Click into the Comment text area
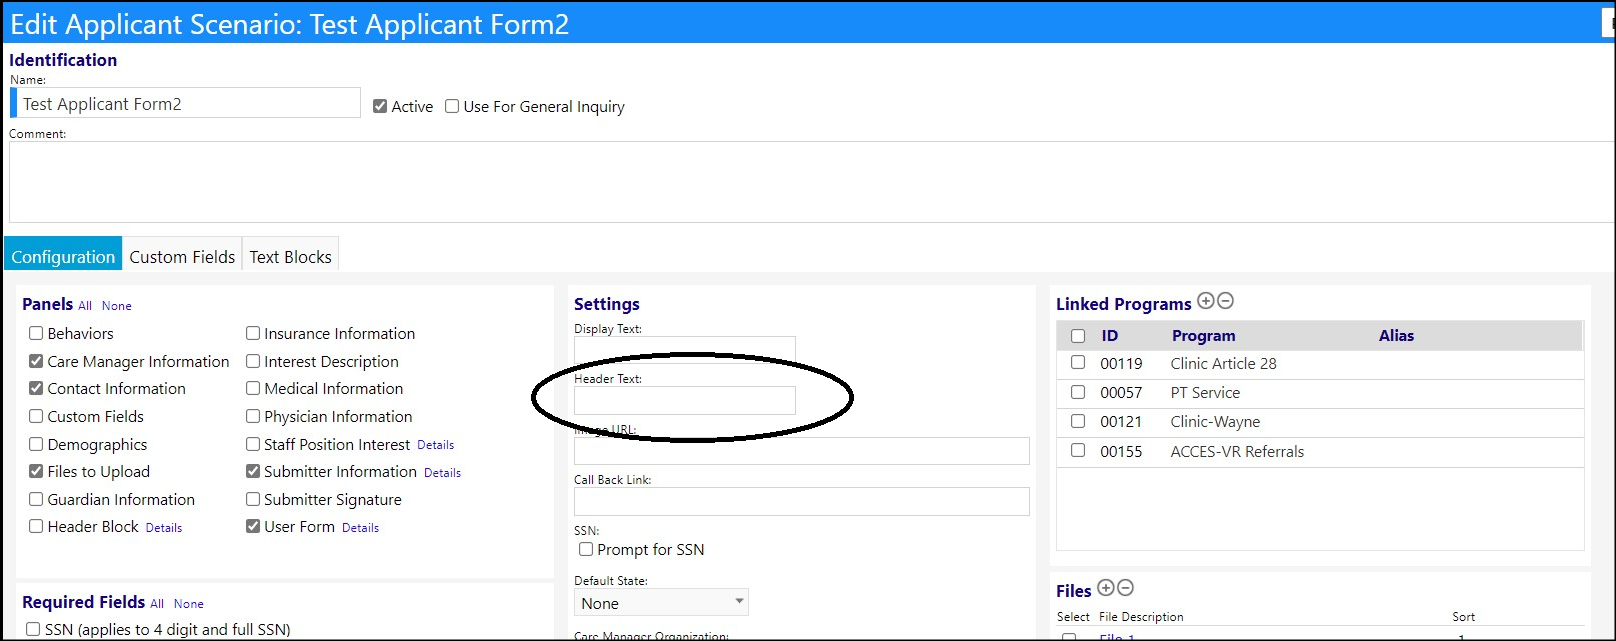Image resolution: width=1616 pixels, height=641 pixels. (812, 182)
